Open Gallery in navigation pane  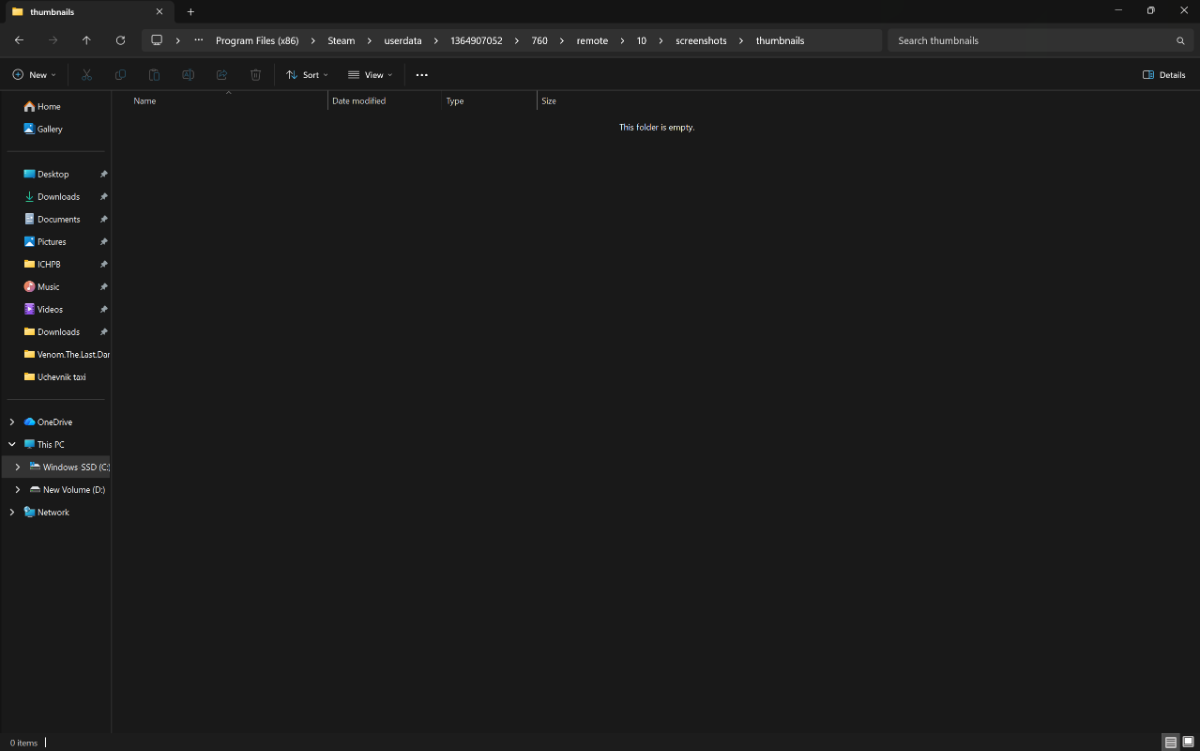pos(49,129)
